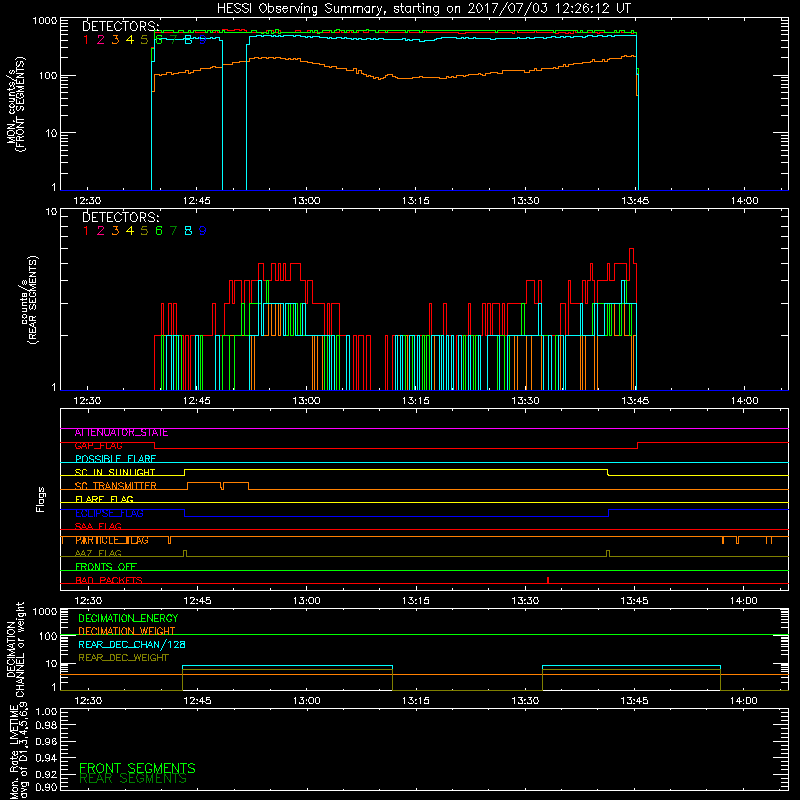Screen dimensions: 800x800
Task: Click MON. counts/s (FRONT SEGMENTS) axis label
Action: coord(15,104)
